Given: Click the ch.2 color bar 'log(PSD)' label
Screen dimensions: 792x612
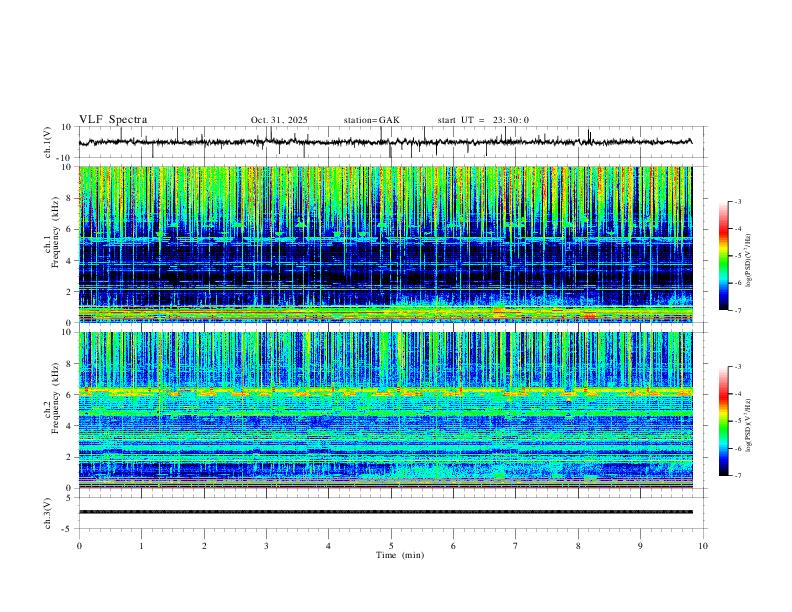Looking at the screenshot, I should point(748,426).
